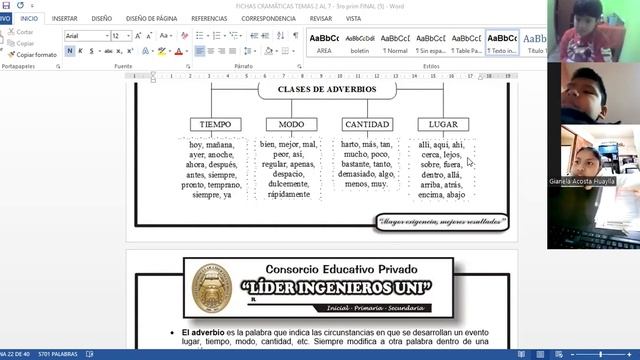Click the text effects glowing A icon
Viewport: 640px width, 360px height.
[145, 51]
